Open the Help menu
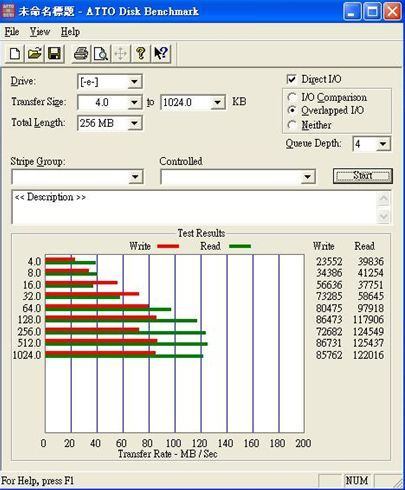The image size is (405, 490). 70,32
